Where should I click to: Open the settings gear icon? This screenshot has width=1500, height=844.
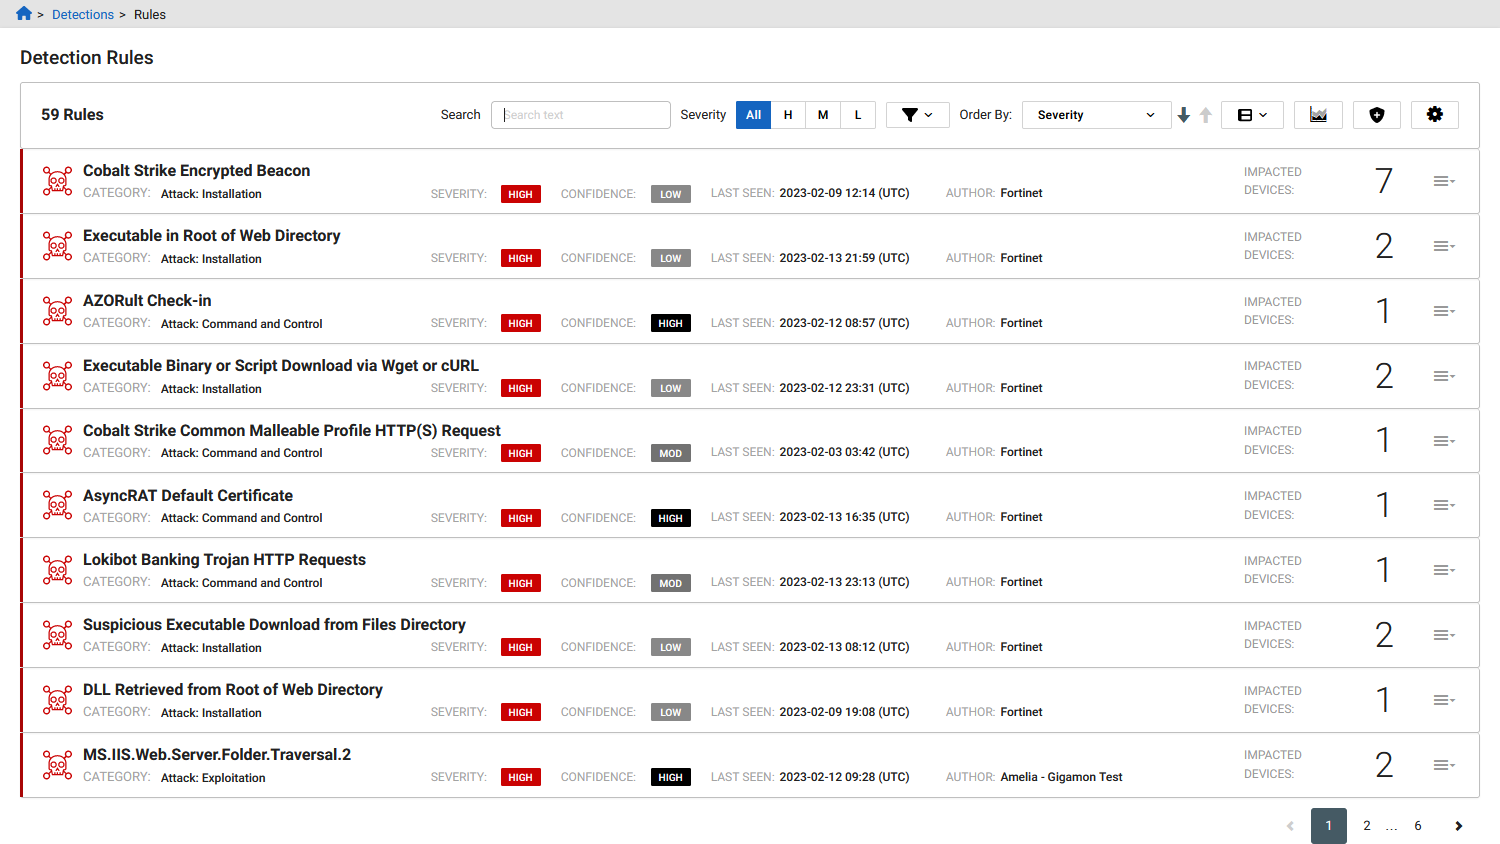1435,114
